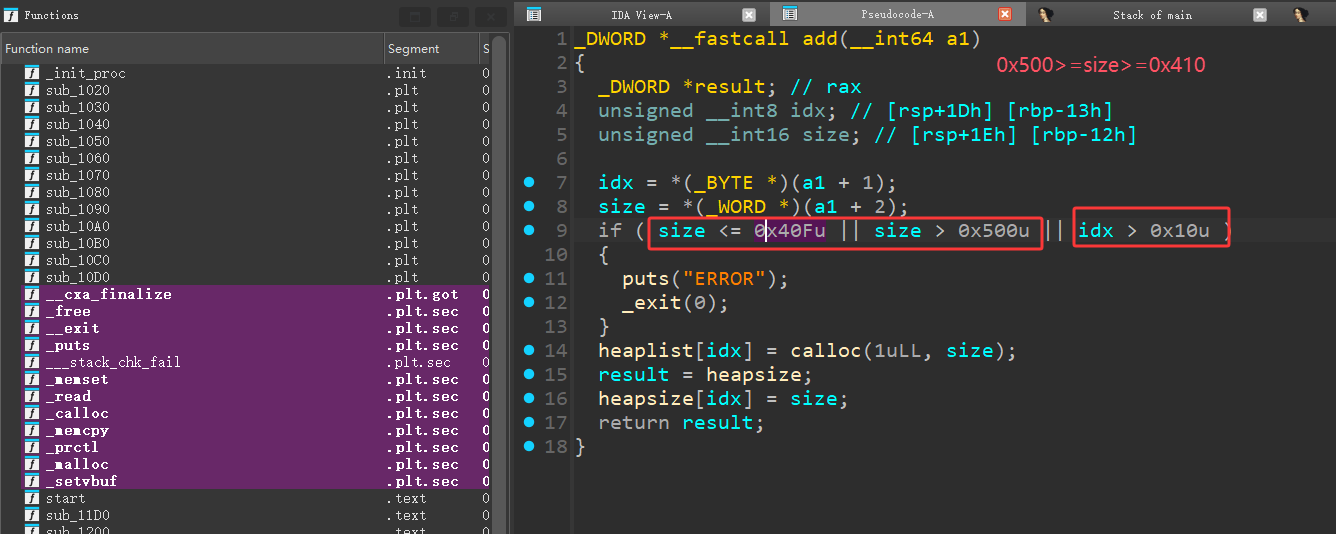Click the 0x40Fu constant on line 9

click(x=790, y=231)
